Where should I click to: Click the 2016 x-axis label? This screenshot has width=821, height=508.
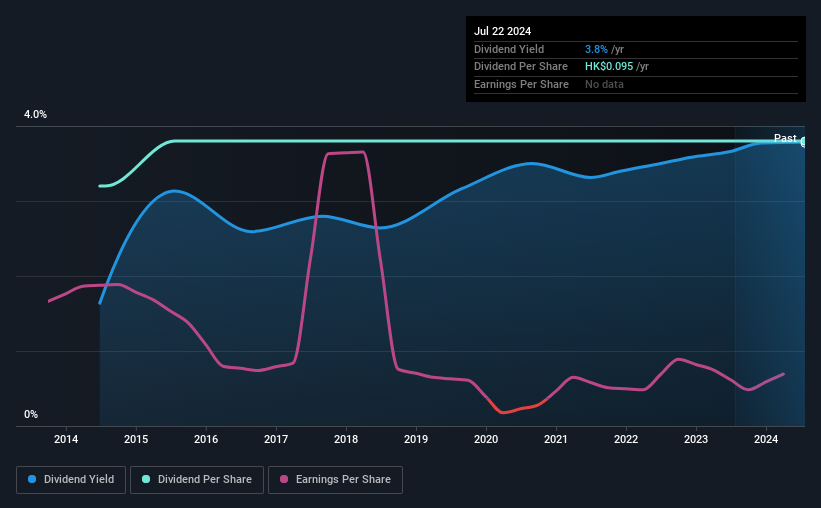206,439
